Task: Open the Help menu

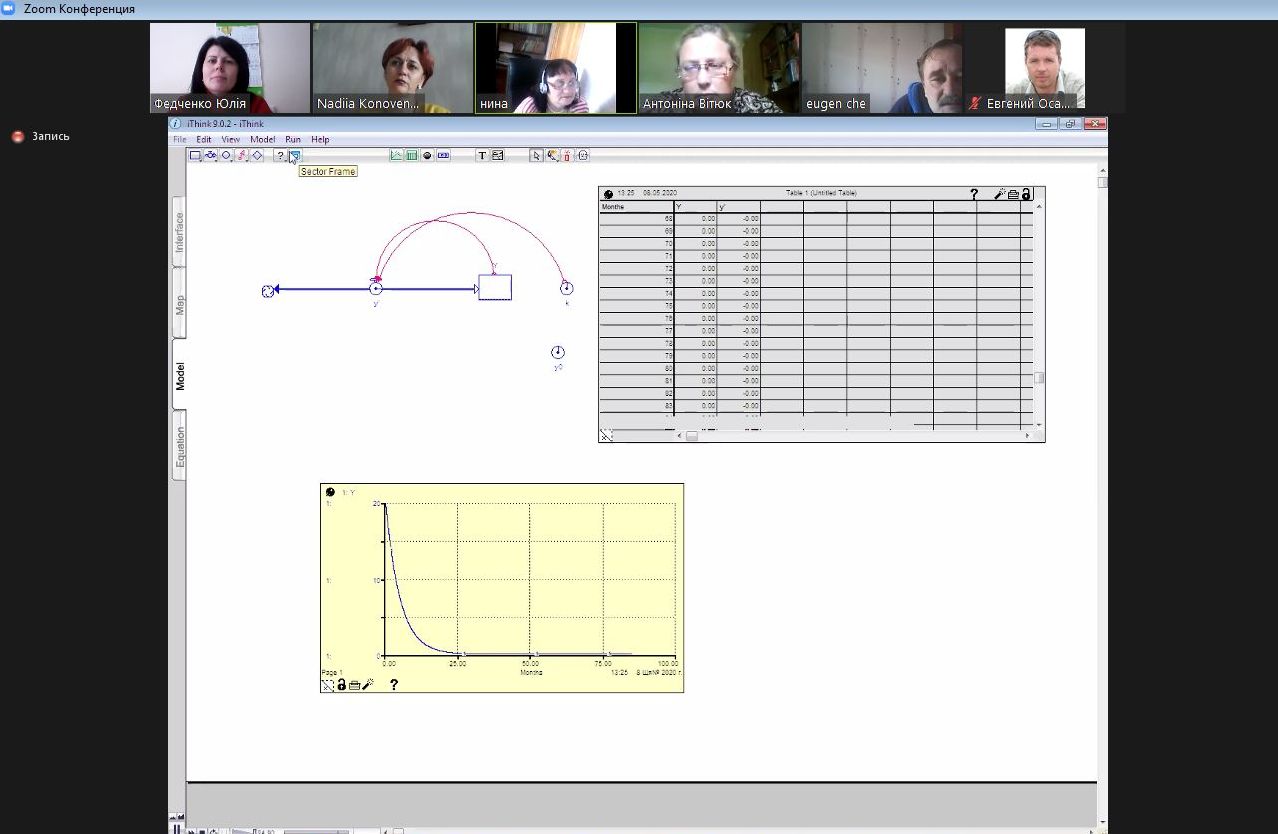Action: pos(320,140)
